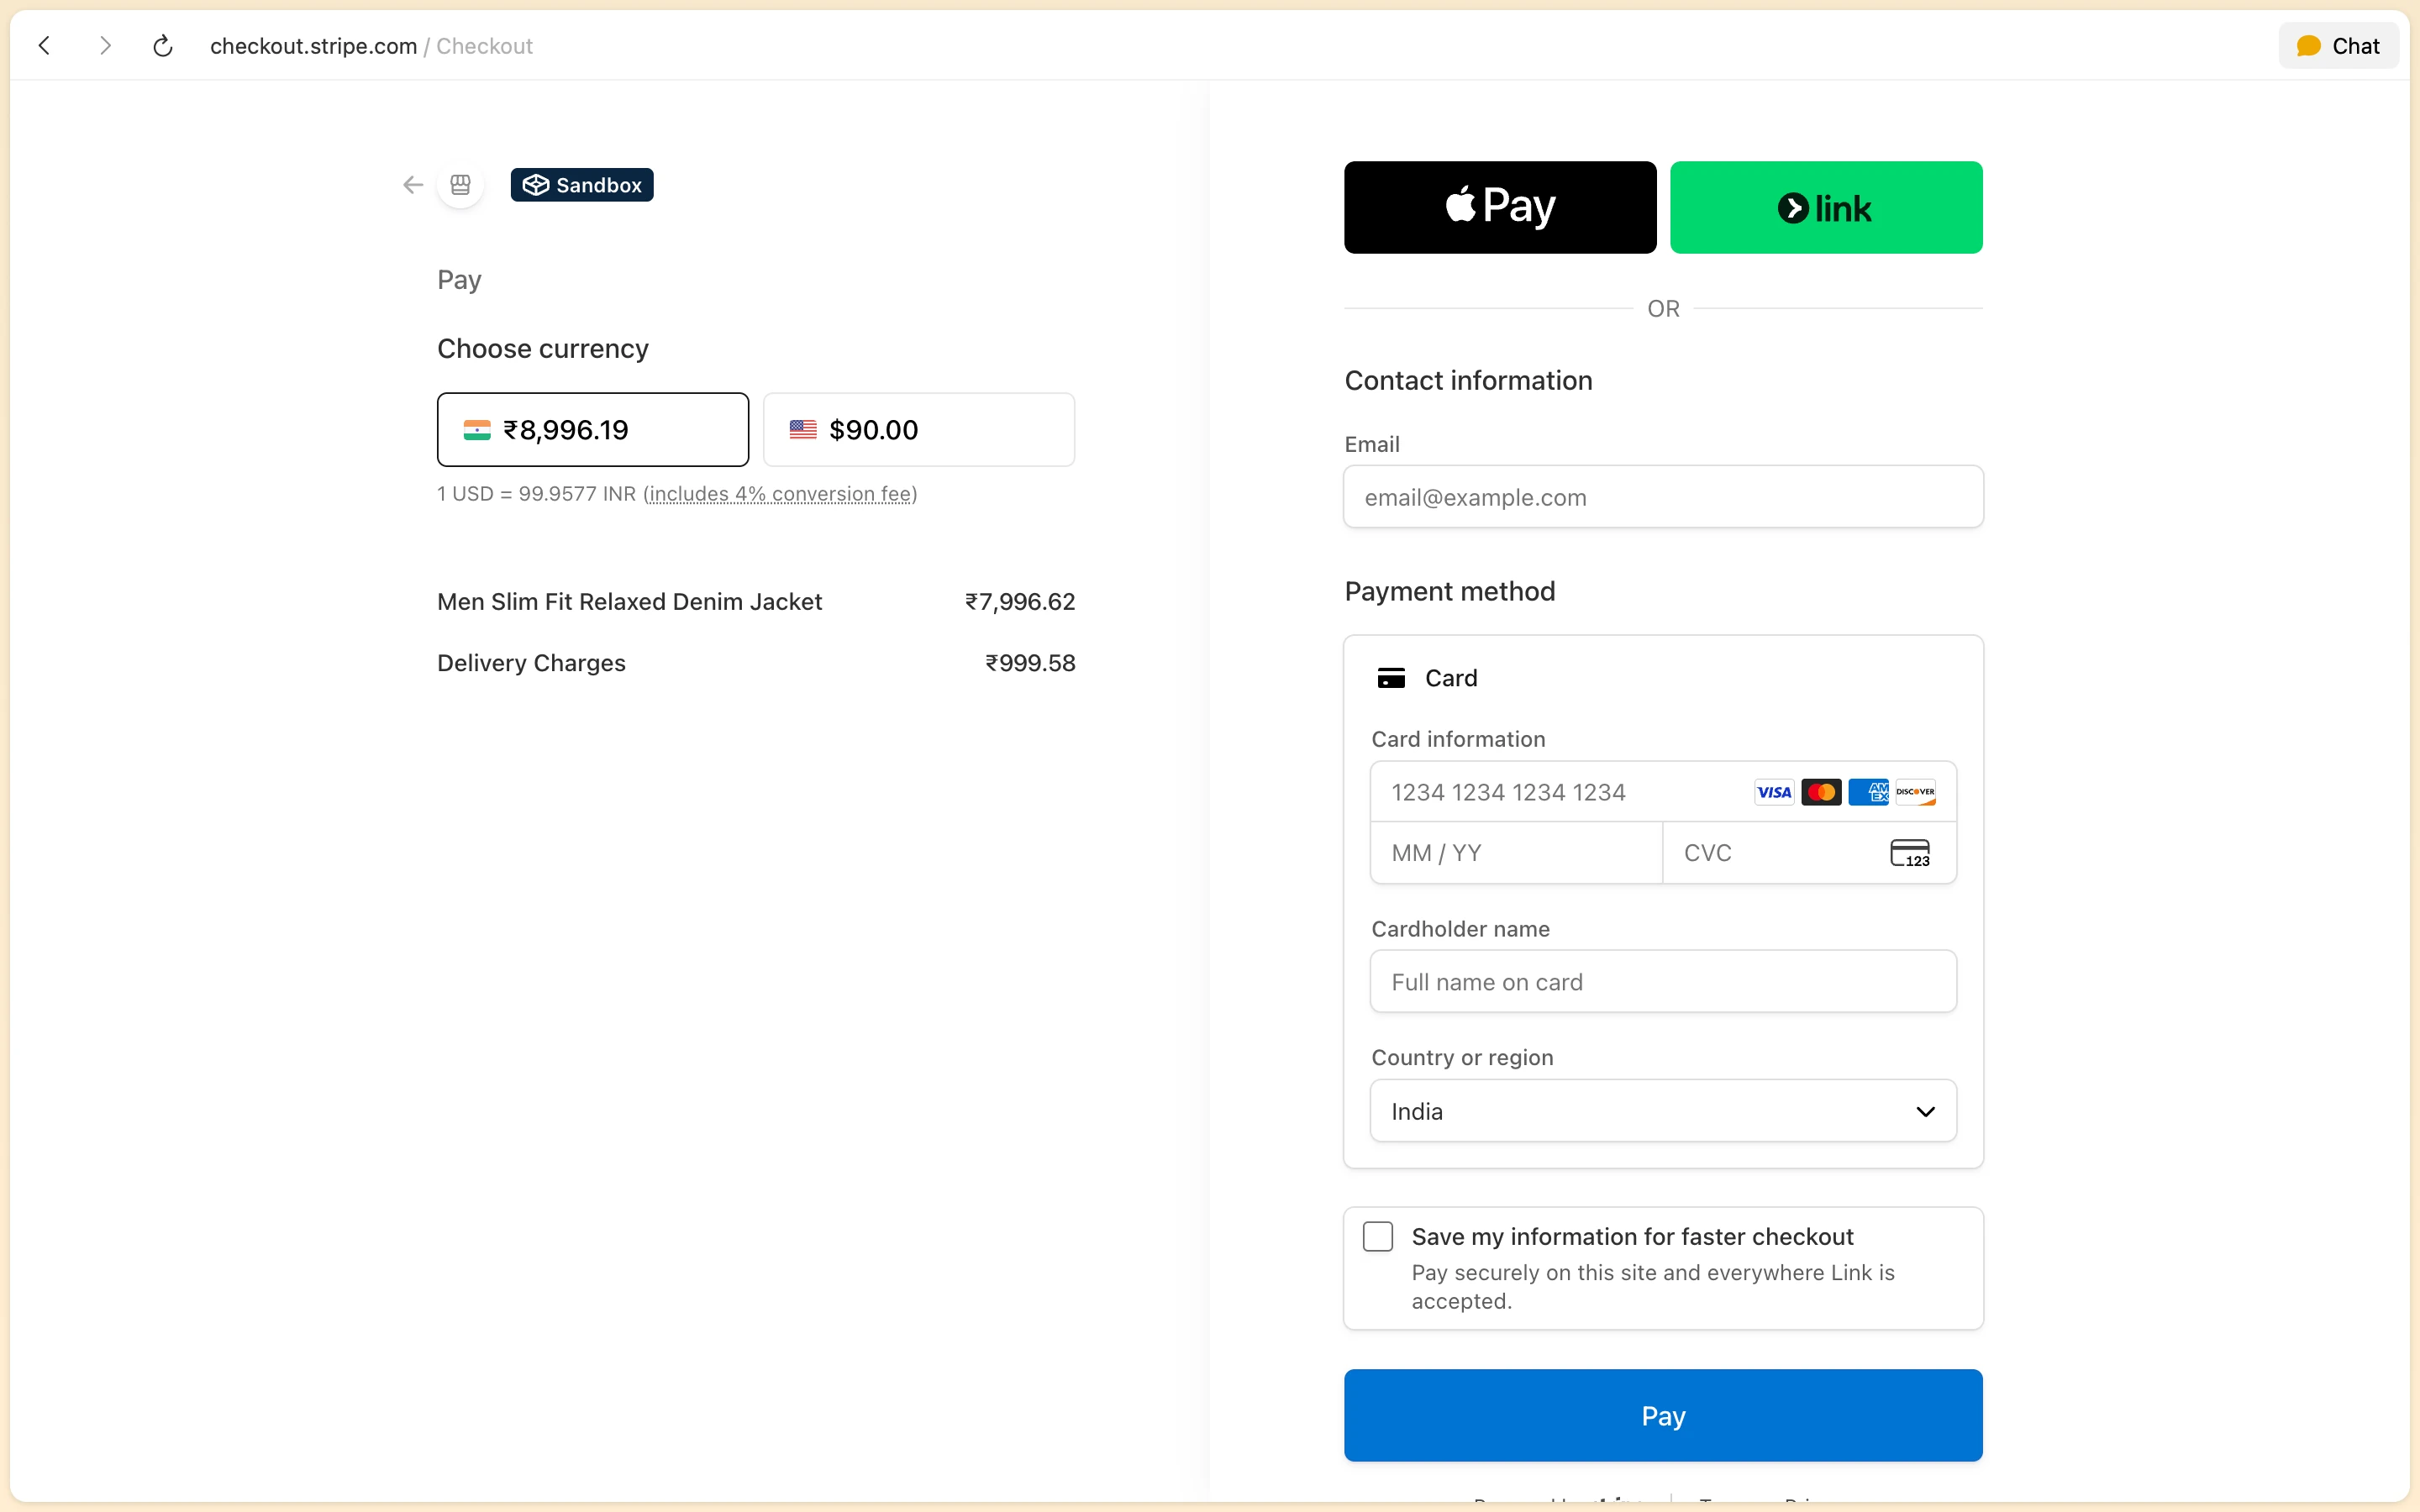Click the checkout.stripe.com address text
Image resolution: width=2420 pixels, height=1512 pixels.
pyautogui.click(x=313, y=46)
